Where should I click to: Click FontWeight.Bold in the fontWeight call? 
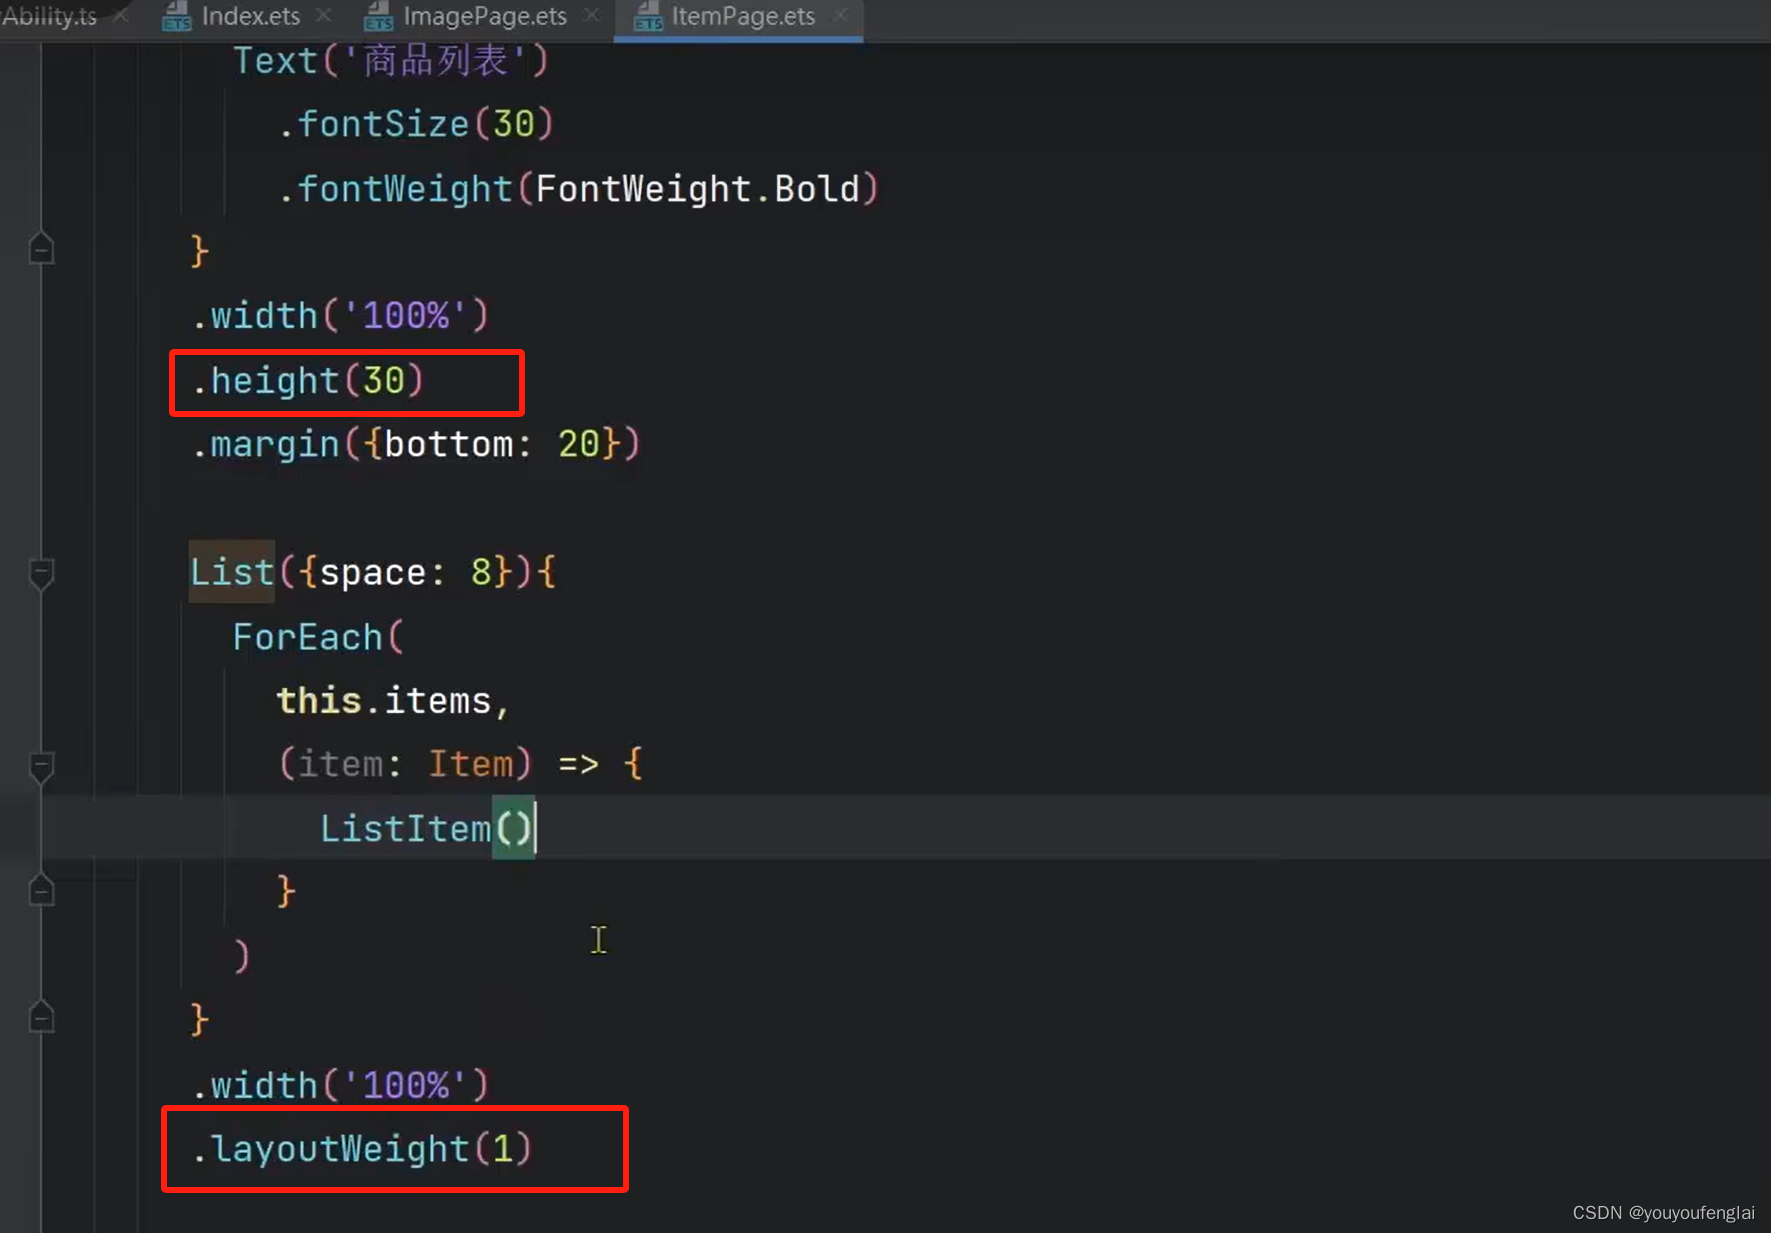[x=697, y=189]
